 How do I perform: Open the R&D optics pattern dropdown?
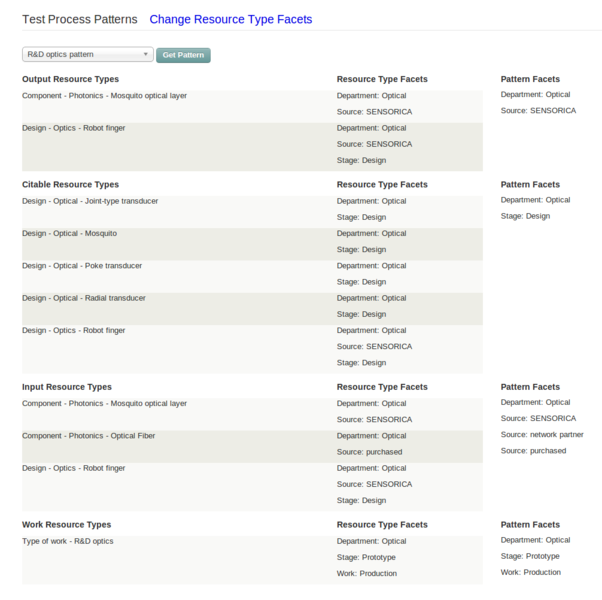pos(88,55)
